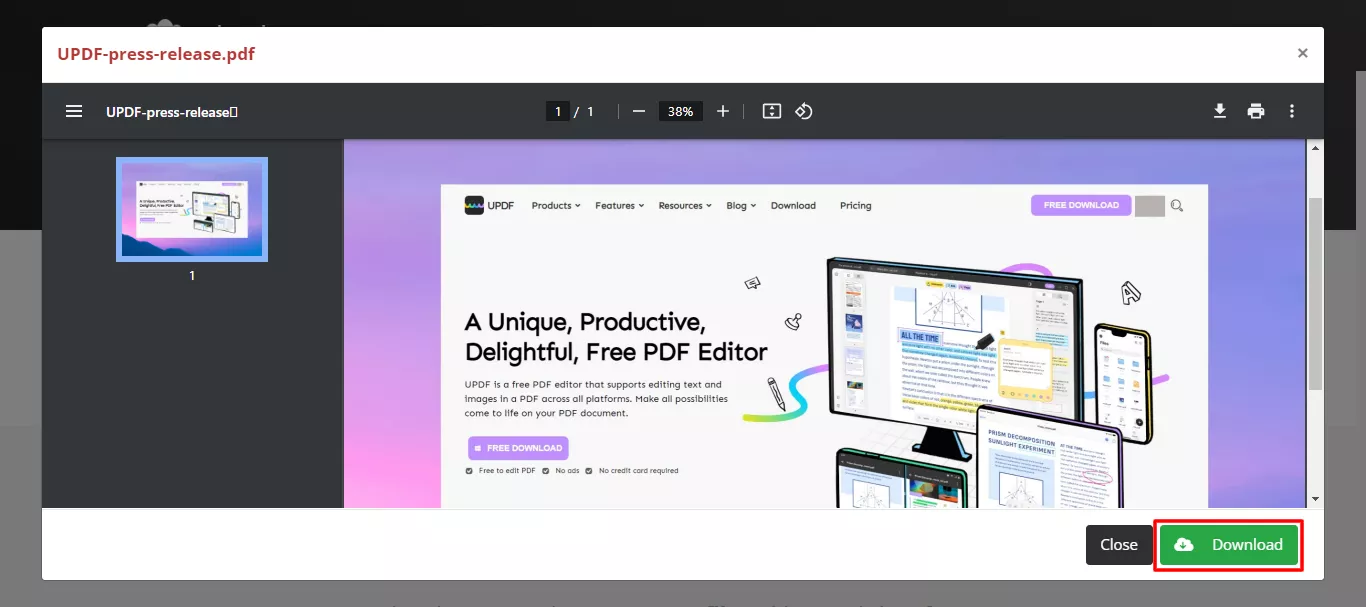Zoom in using the plus icon
1366x607 pixels.
click(x=723, y=111)
